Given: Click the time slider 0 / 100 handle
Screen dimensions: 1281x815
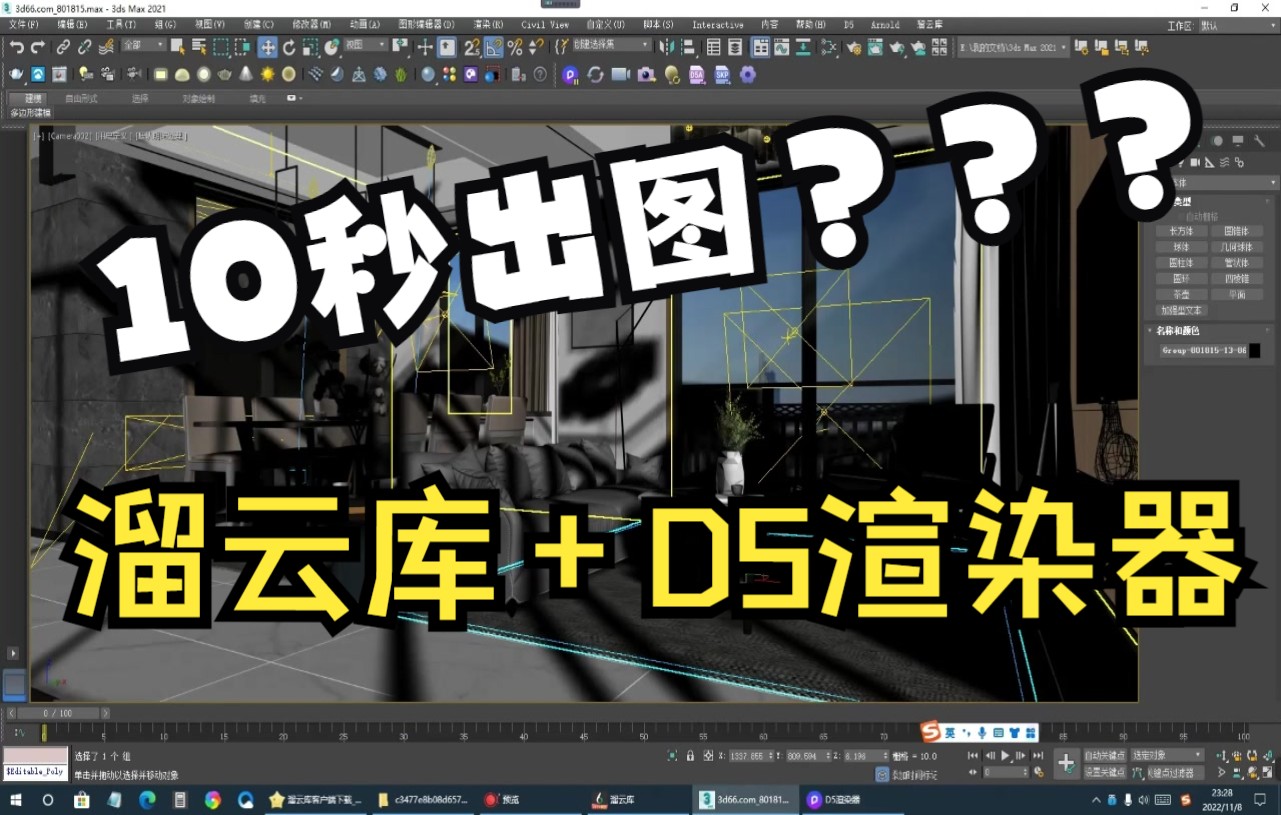Looking at the screenshot, I should pos(58,713).
